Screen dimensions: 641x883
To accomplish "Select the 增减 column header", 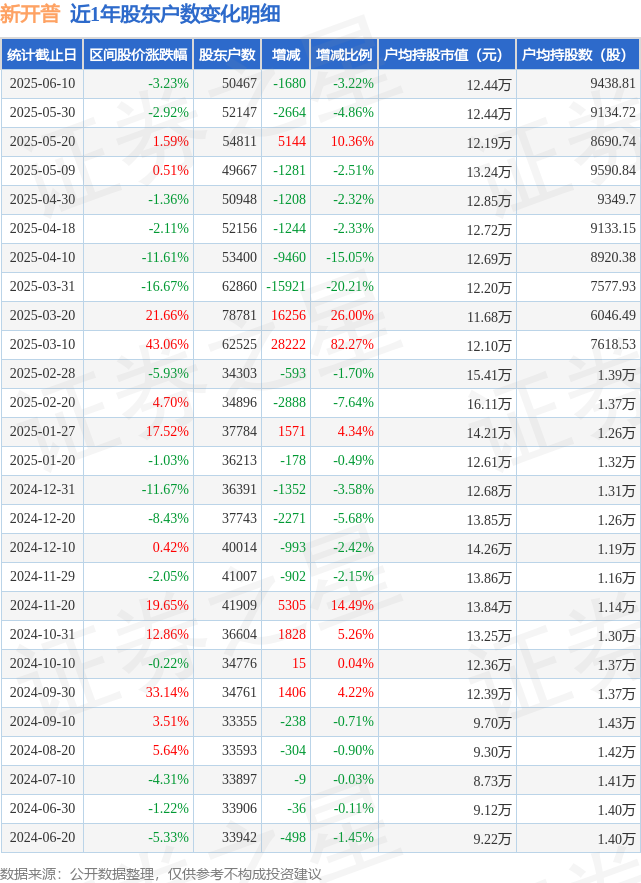I will (286, 55).
